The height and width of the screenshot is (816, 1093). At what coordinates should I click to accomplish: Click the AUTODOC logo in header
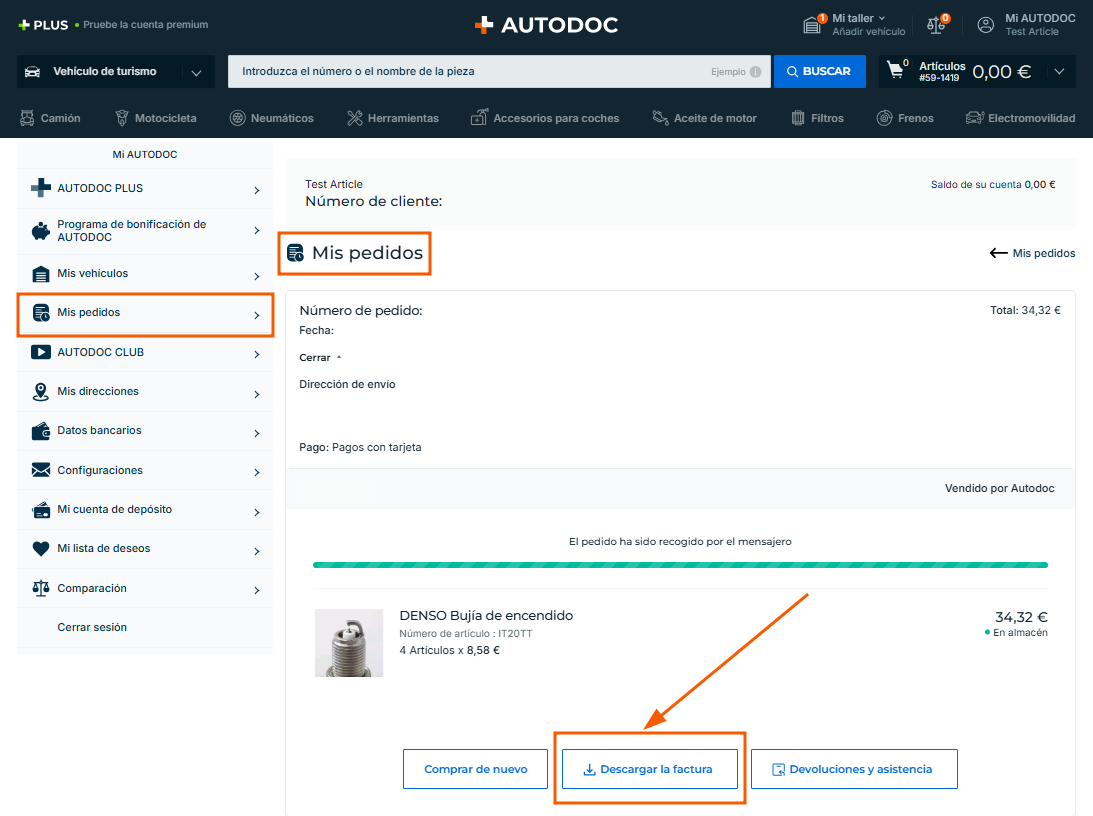[546, 25]
